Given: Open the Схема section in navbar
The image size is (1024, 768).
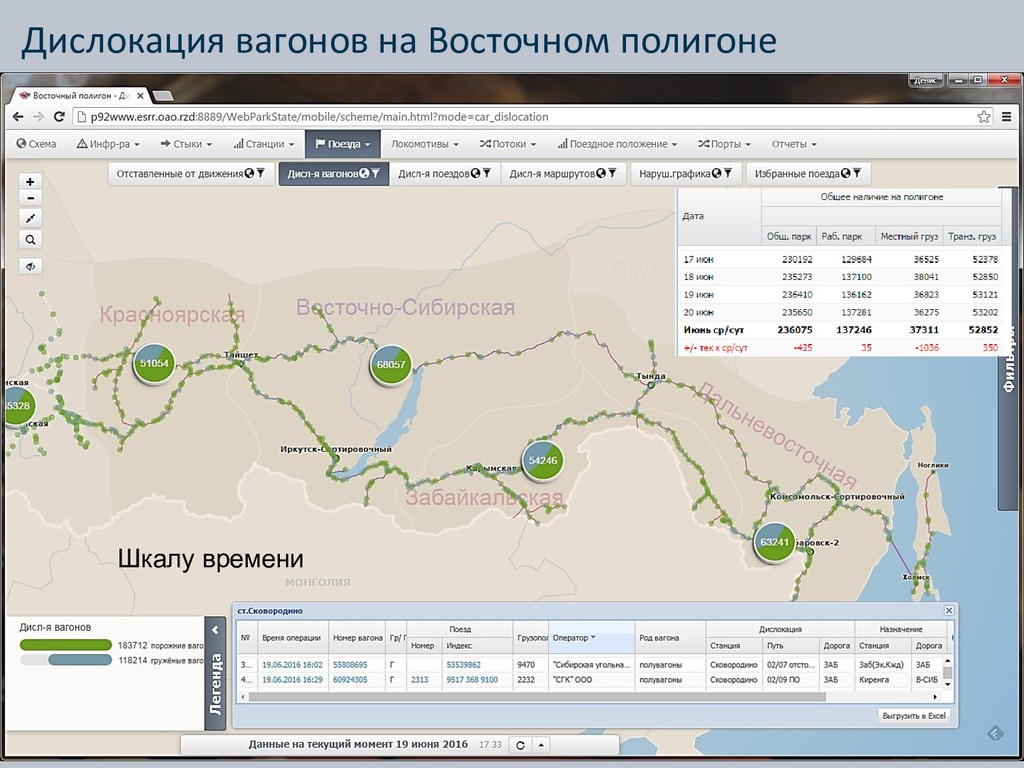Looking at the screenshot, I should (36, 144).
